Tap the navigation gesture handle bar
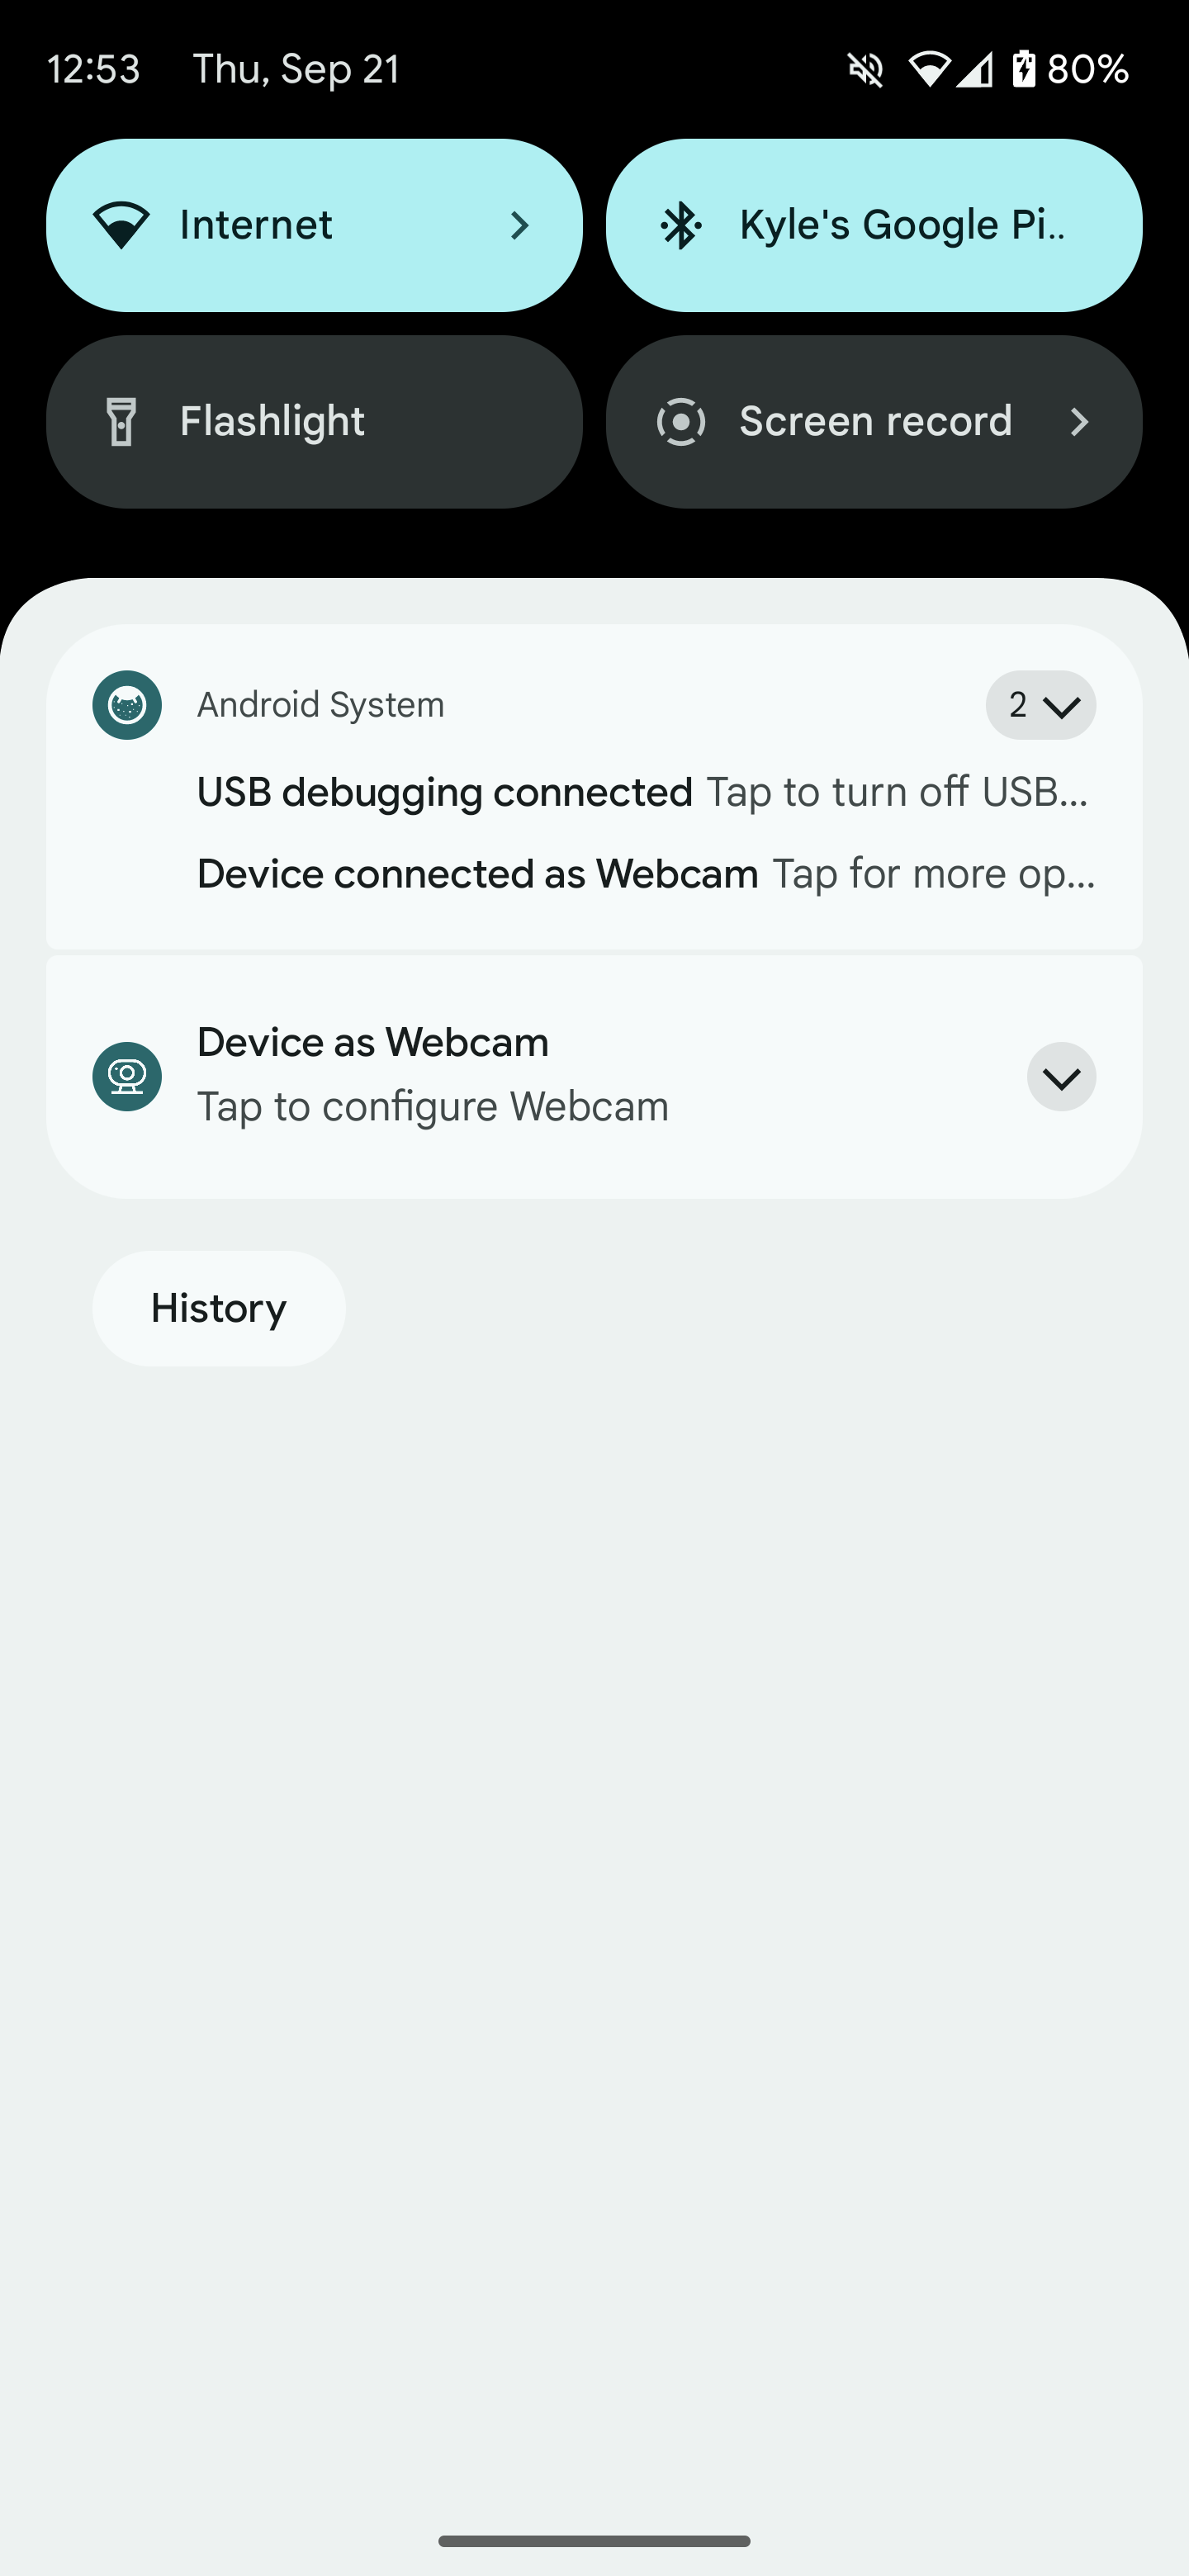 tap(594, 2540)
